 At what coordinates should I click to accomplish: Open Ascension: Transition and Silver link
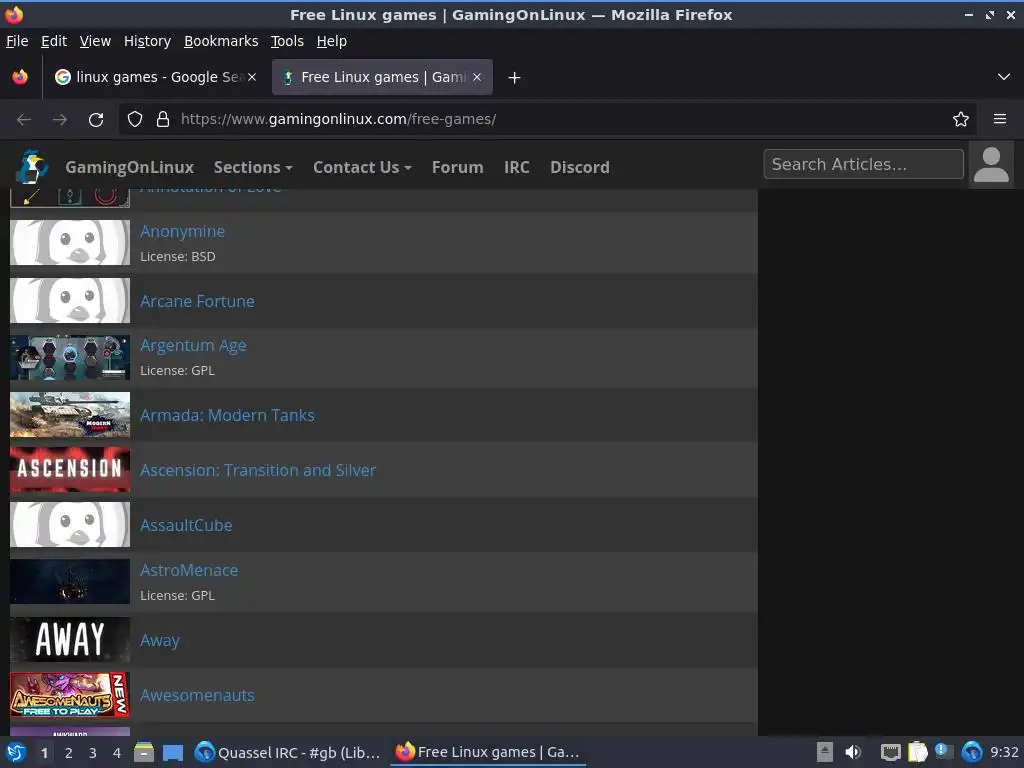click(258, 470)
